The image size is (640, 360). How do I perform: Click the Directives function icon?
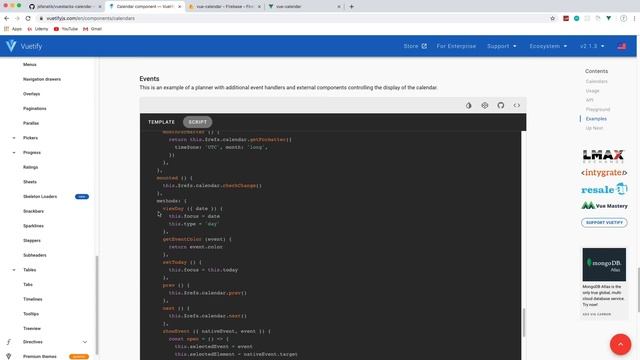pyautogui.click(x=9, y=342)
